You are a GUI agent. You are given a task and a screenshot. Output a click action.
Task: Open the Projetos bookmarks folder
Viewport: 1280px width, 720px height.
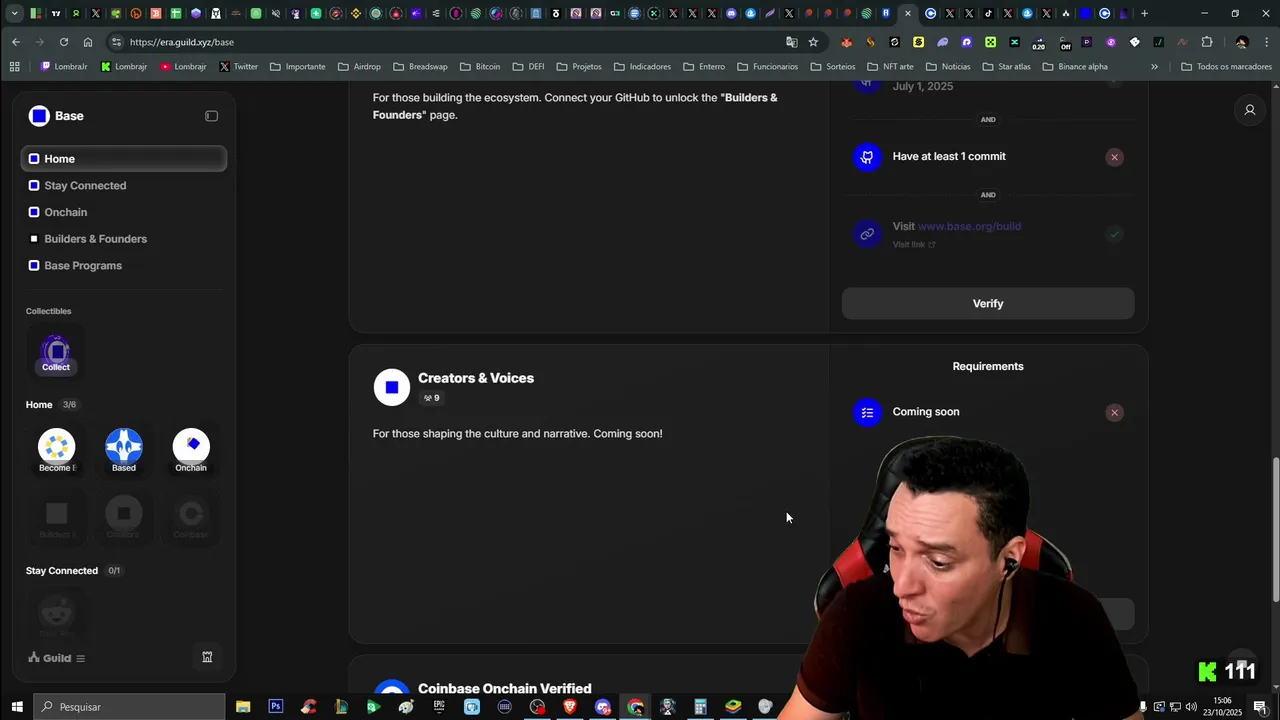coord(579,67)
